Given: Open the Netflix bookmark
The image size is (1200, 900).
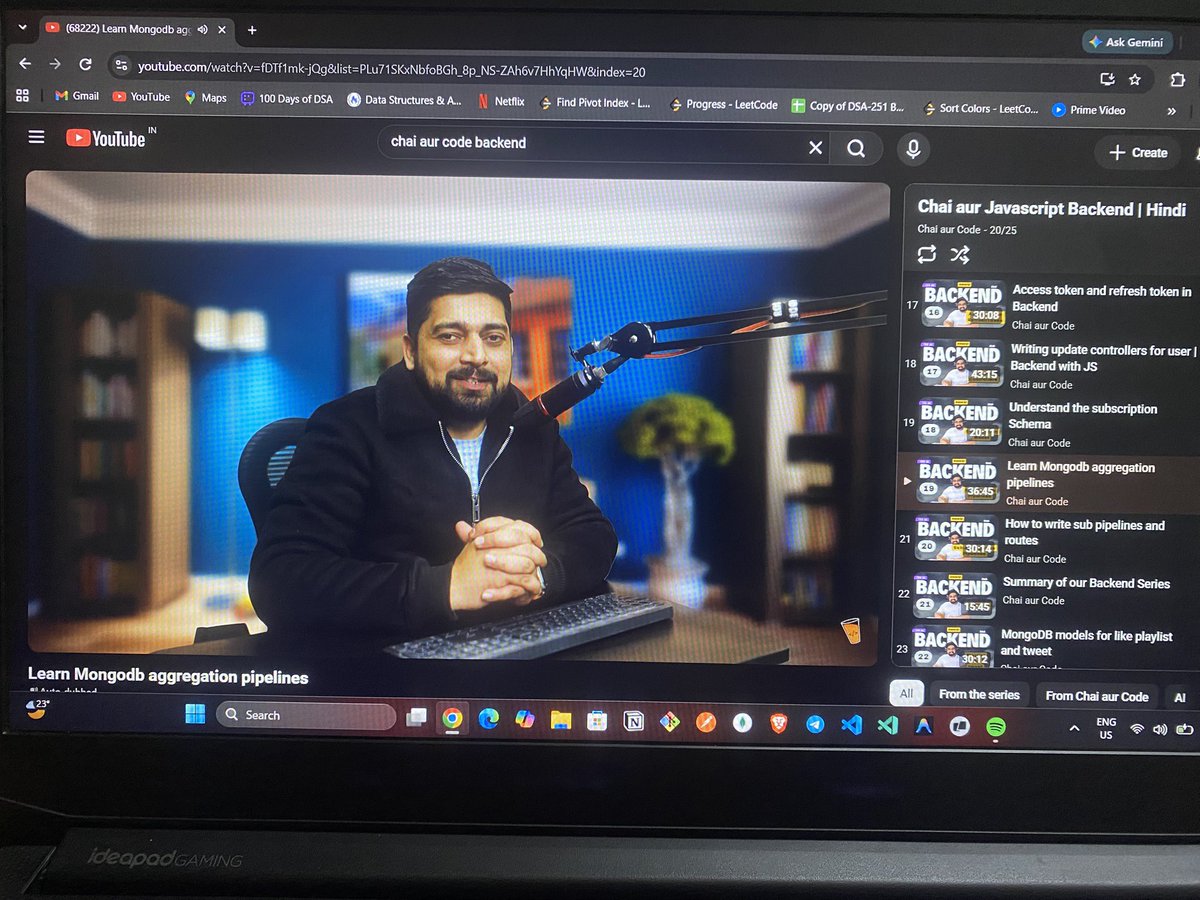Looking at the screenshot, I should (500, 101).
